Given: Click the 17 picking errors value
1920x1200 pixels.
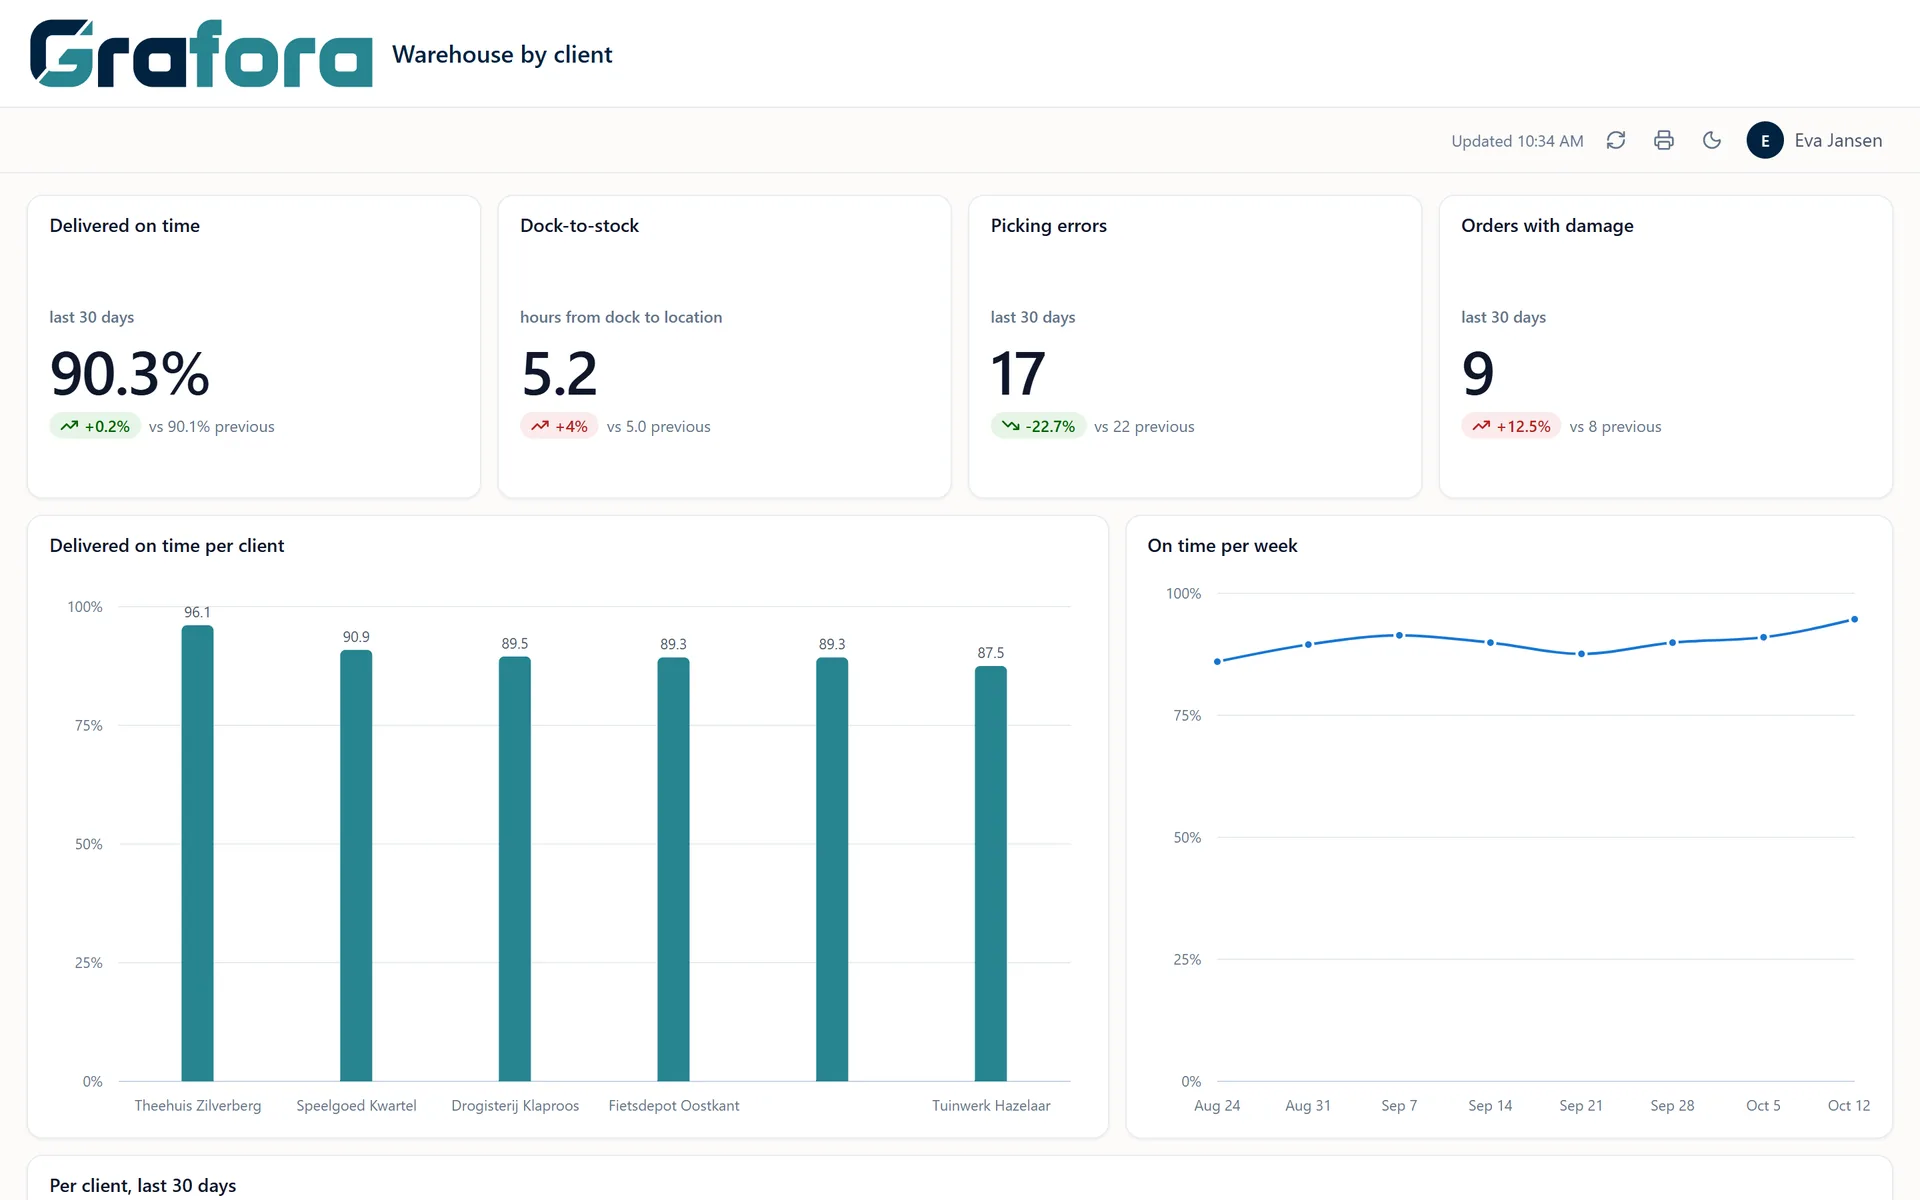Looking at the screenshot, I should click(x=1018, y=373).
